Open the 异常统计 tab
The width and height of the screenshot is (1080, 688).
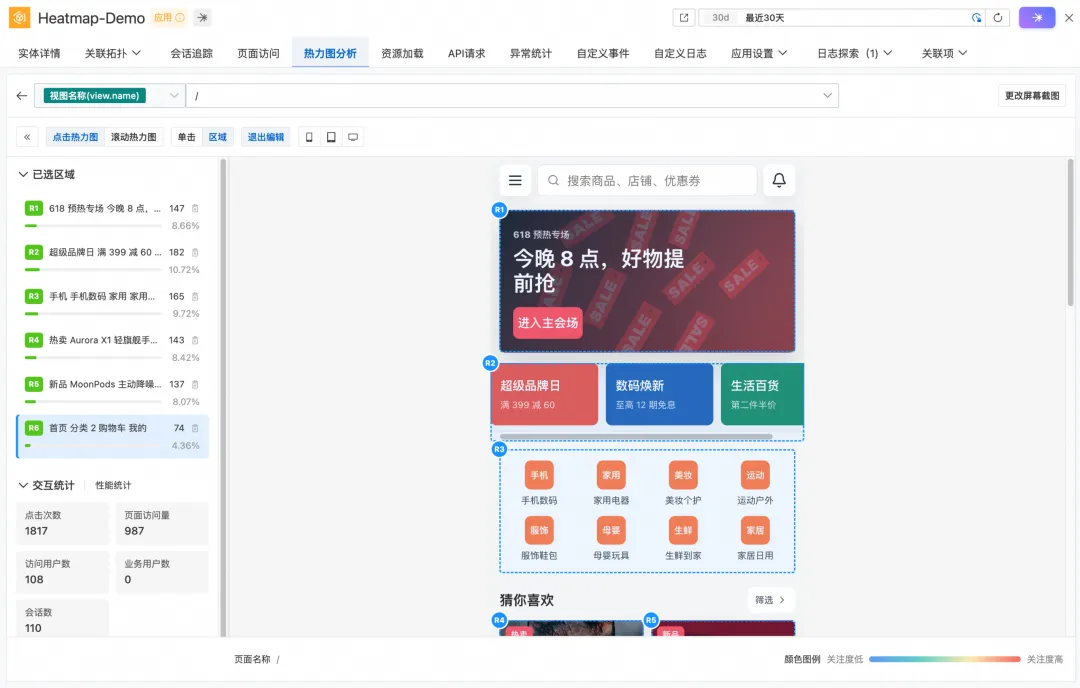(x=530, y=53)
